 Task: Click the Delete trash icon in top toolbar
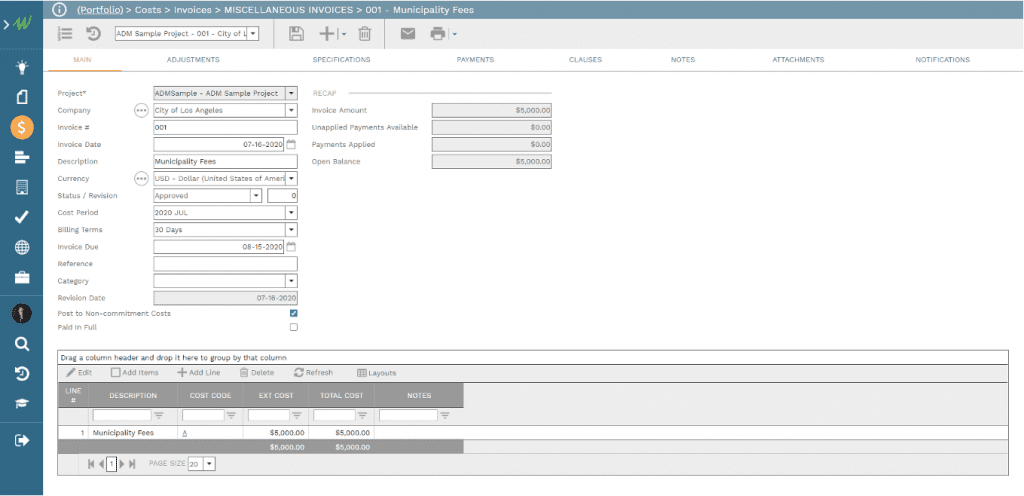click(365, 34)
